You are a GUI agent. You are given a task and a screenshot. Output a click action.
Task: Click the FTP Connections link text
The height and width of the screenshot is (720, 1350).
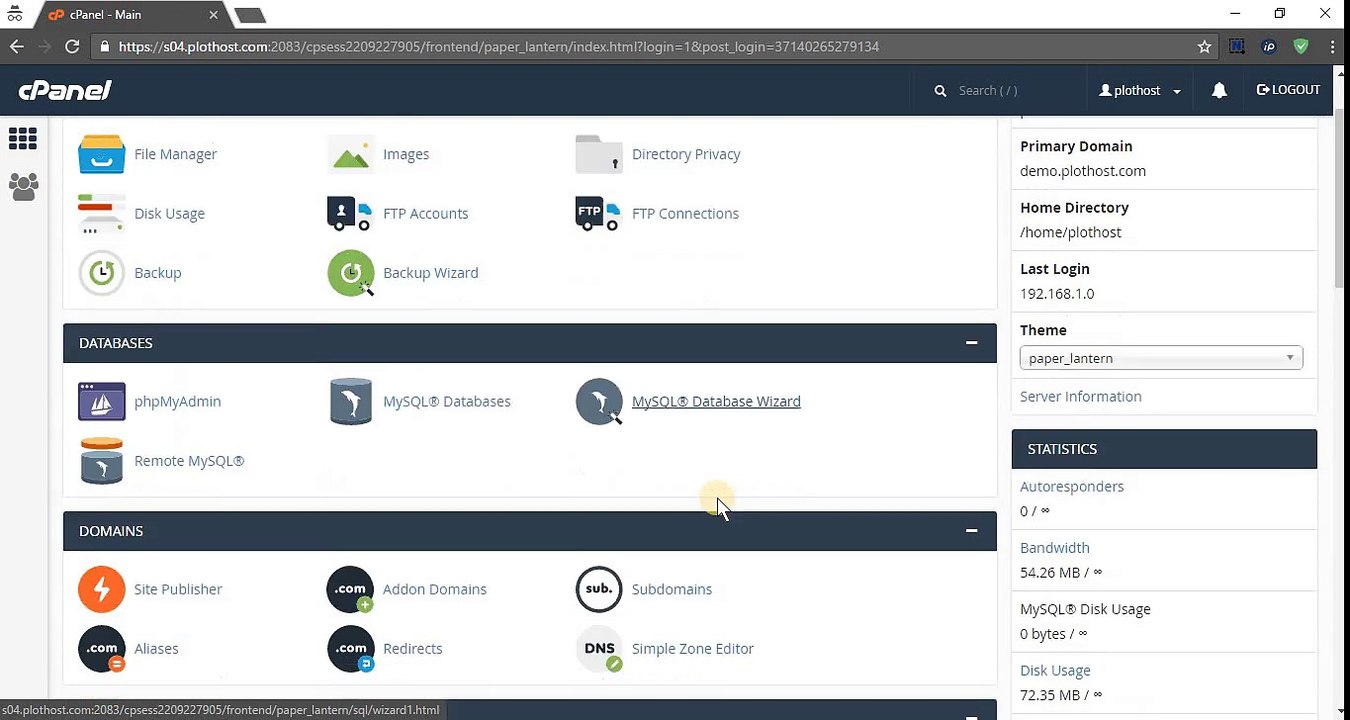(x=685, y=213)
